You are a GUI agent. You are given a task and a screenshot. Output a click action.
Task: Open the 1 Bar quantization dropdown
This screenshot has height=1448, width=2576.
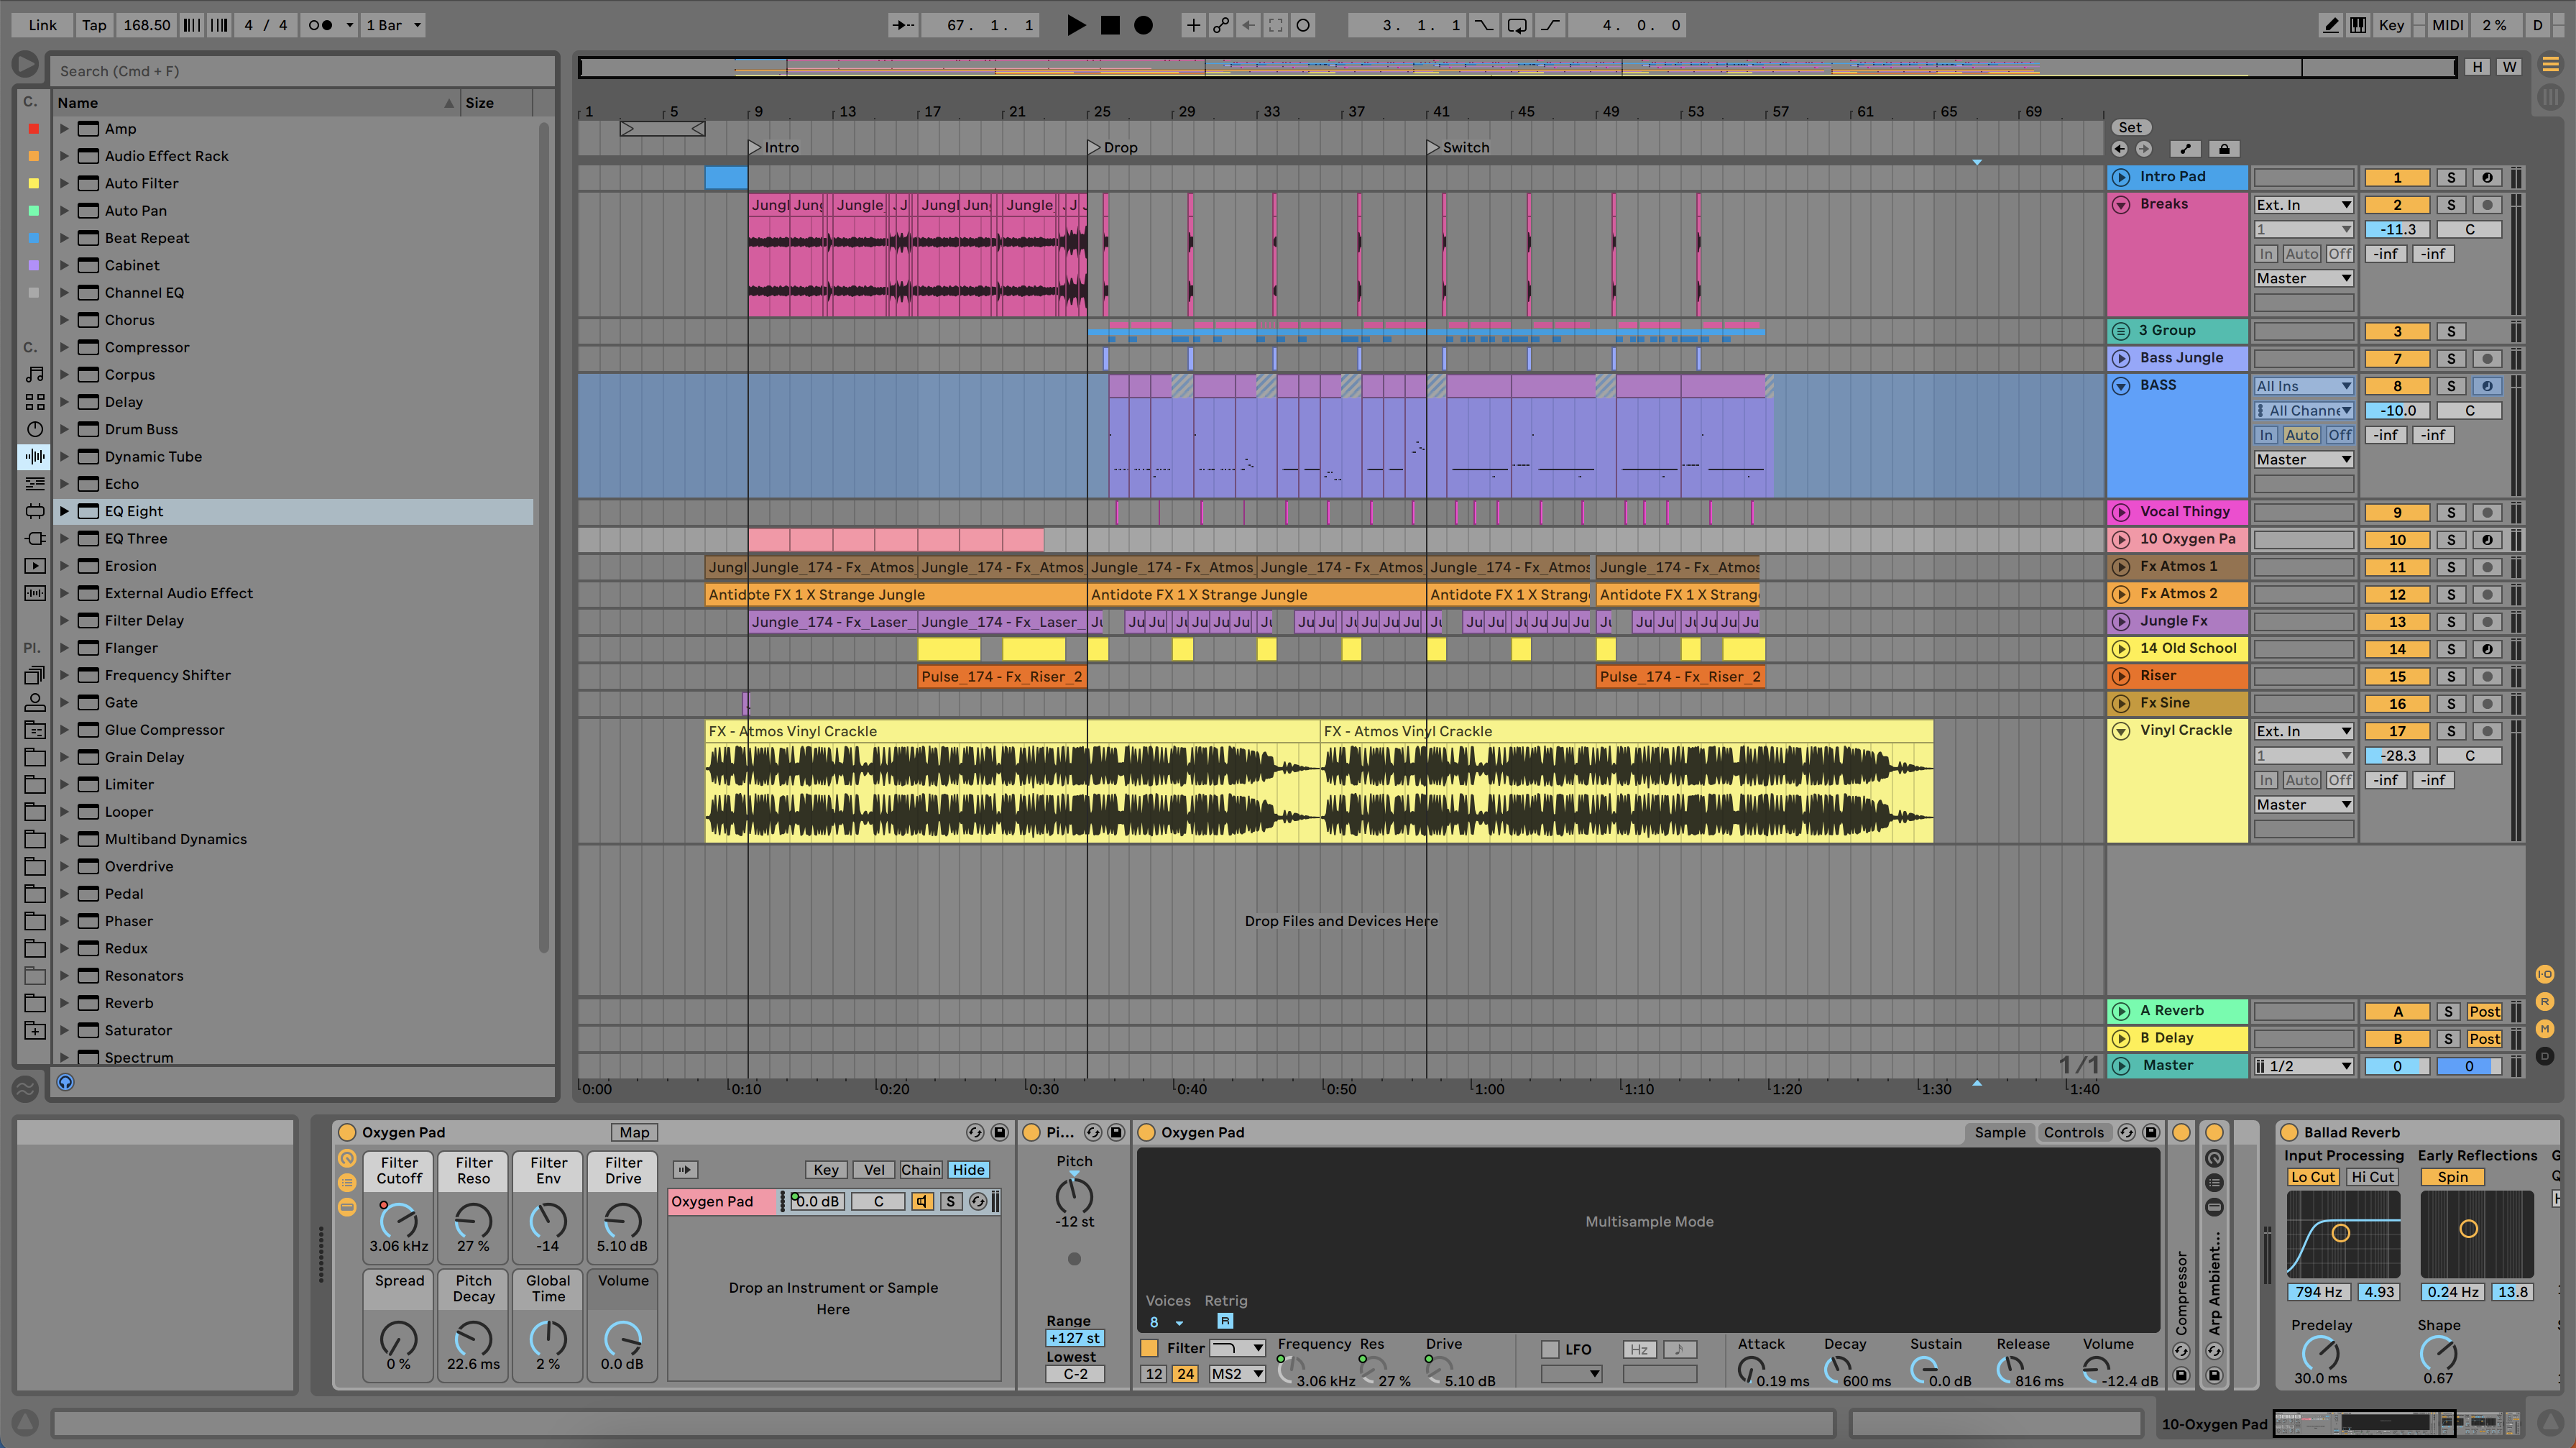point(392,25)
